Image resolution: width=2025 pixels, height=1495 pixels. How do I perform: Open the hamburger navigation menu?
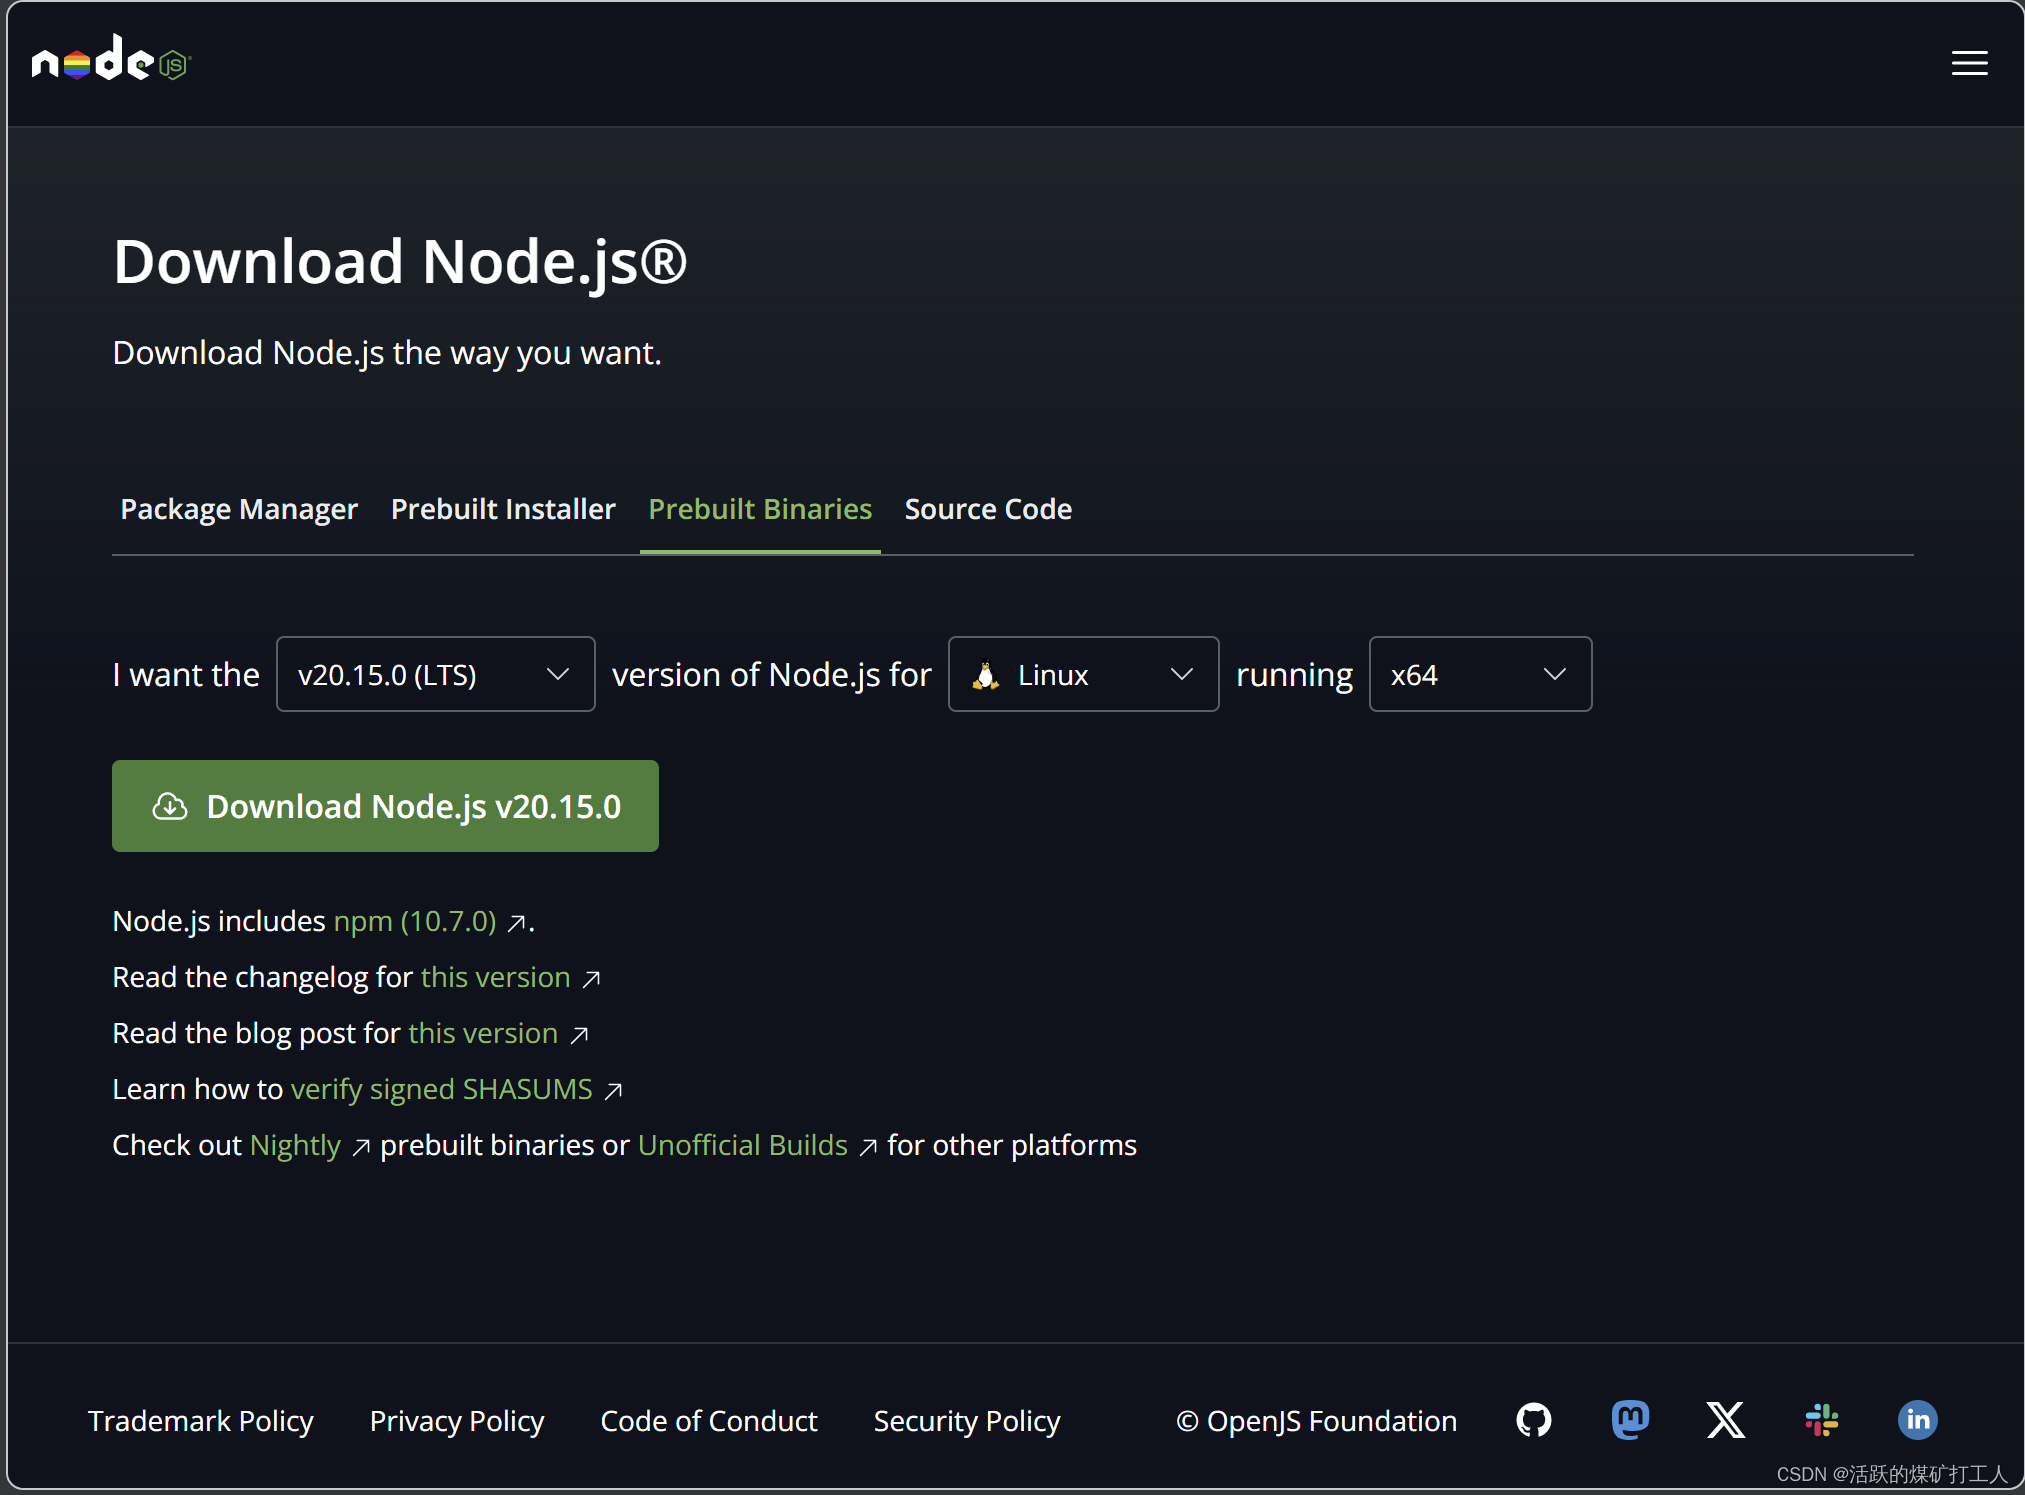click(x=1968, y=63)
